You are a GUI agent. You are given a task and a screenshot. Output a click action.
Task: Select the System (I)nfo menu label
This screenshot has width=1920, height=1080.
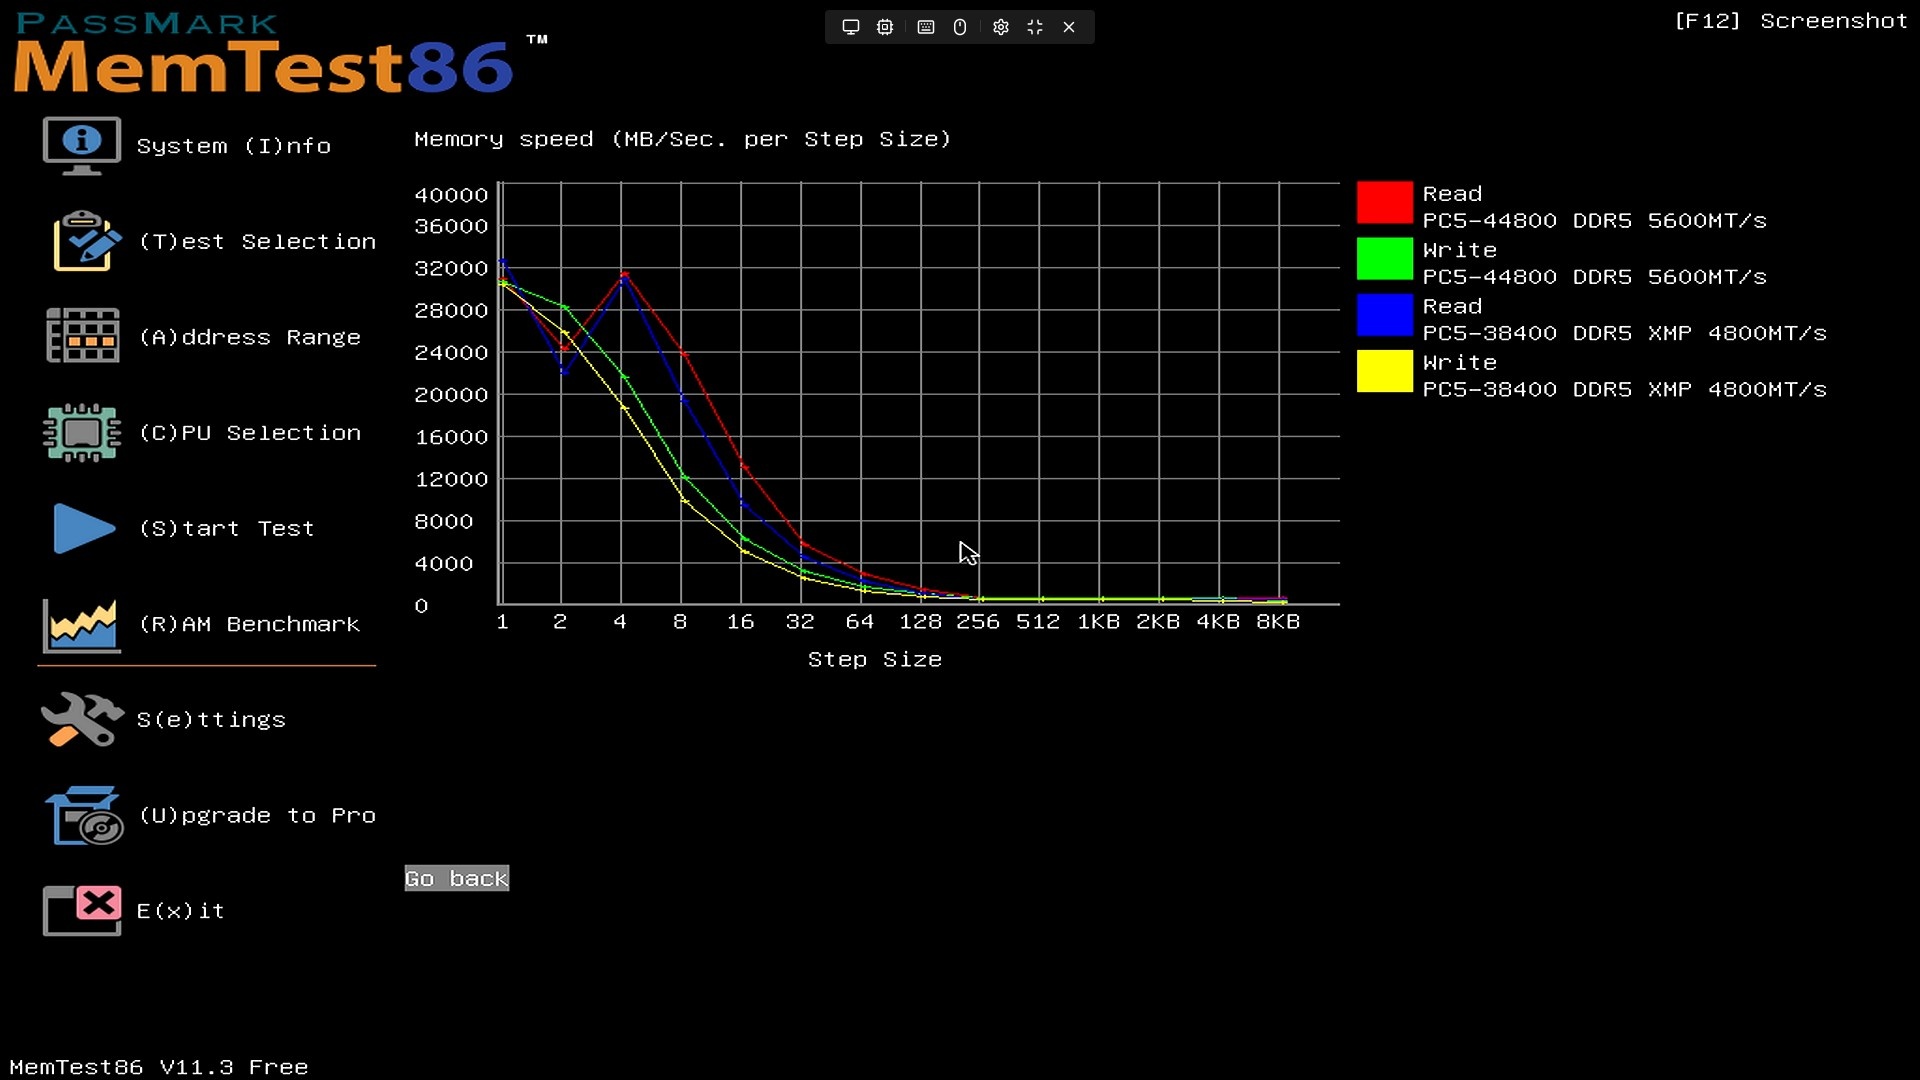pos(233,146)
